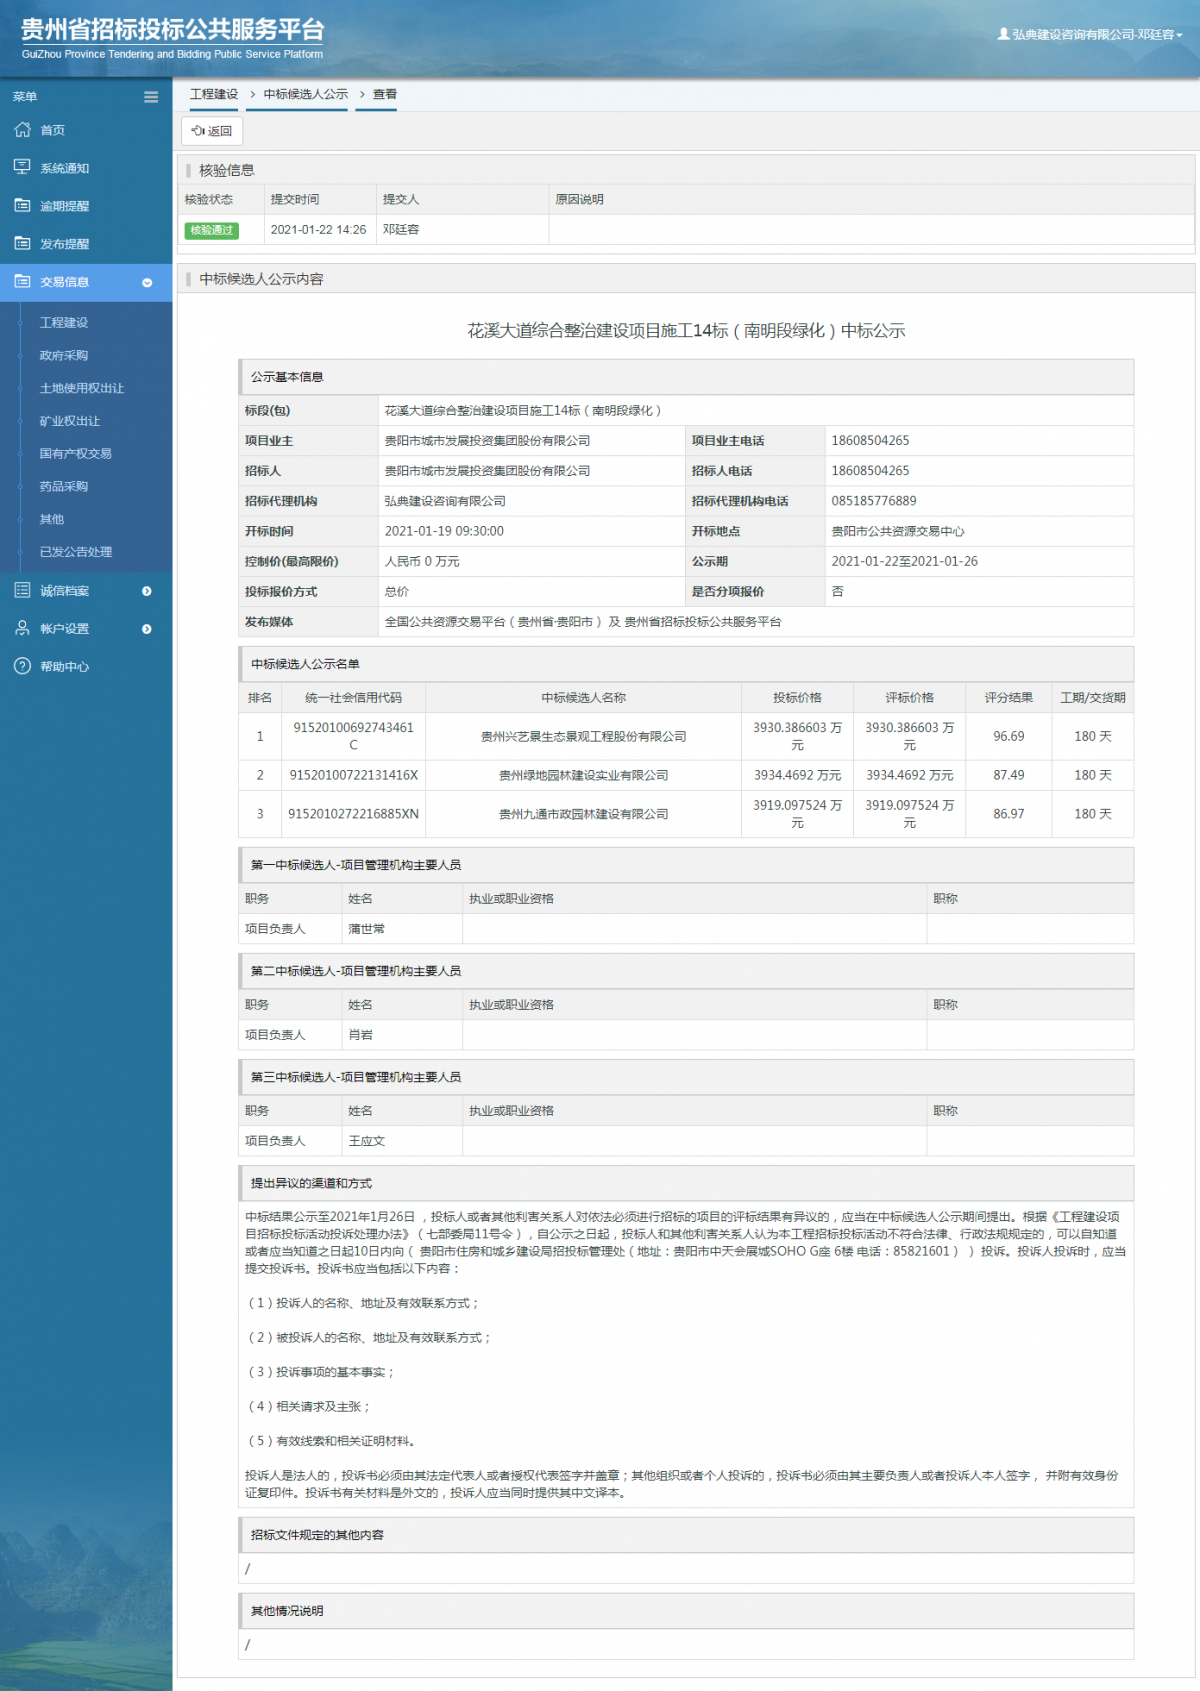Screen dimensions: 1200x1691
Task: Click the 提出异议的渠道和方式 section header
Action: pyautogui.click(x=686, y=1183)
